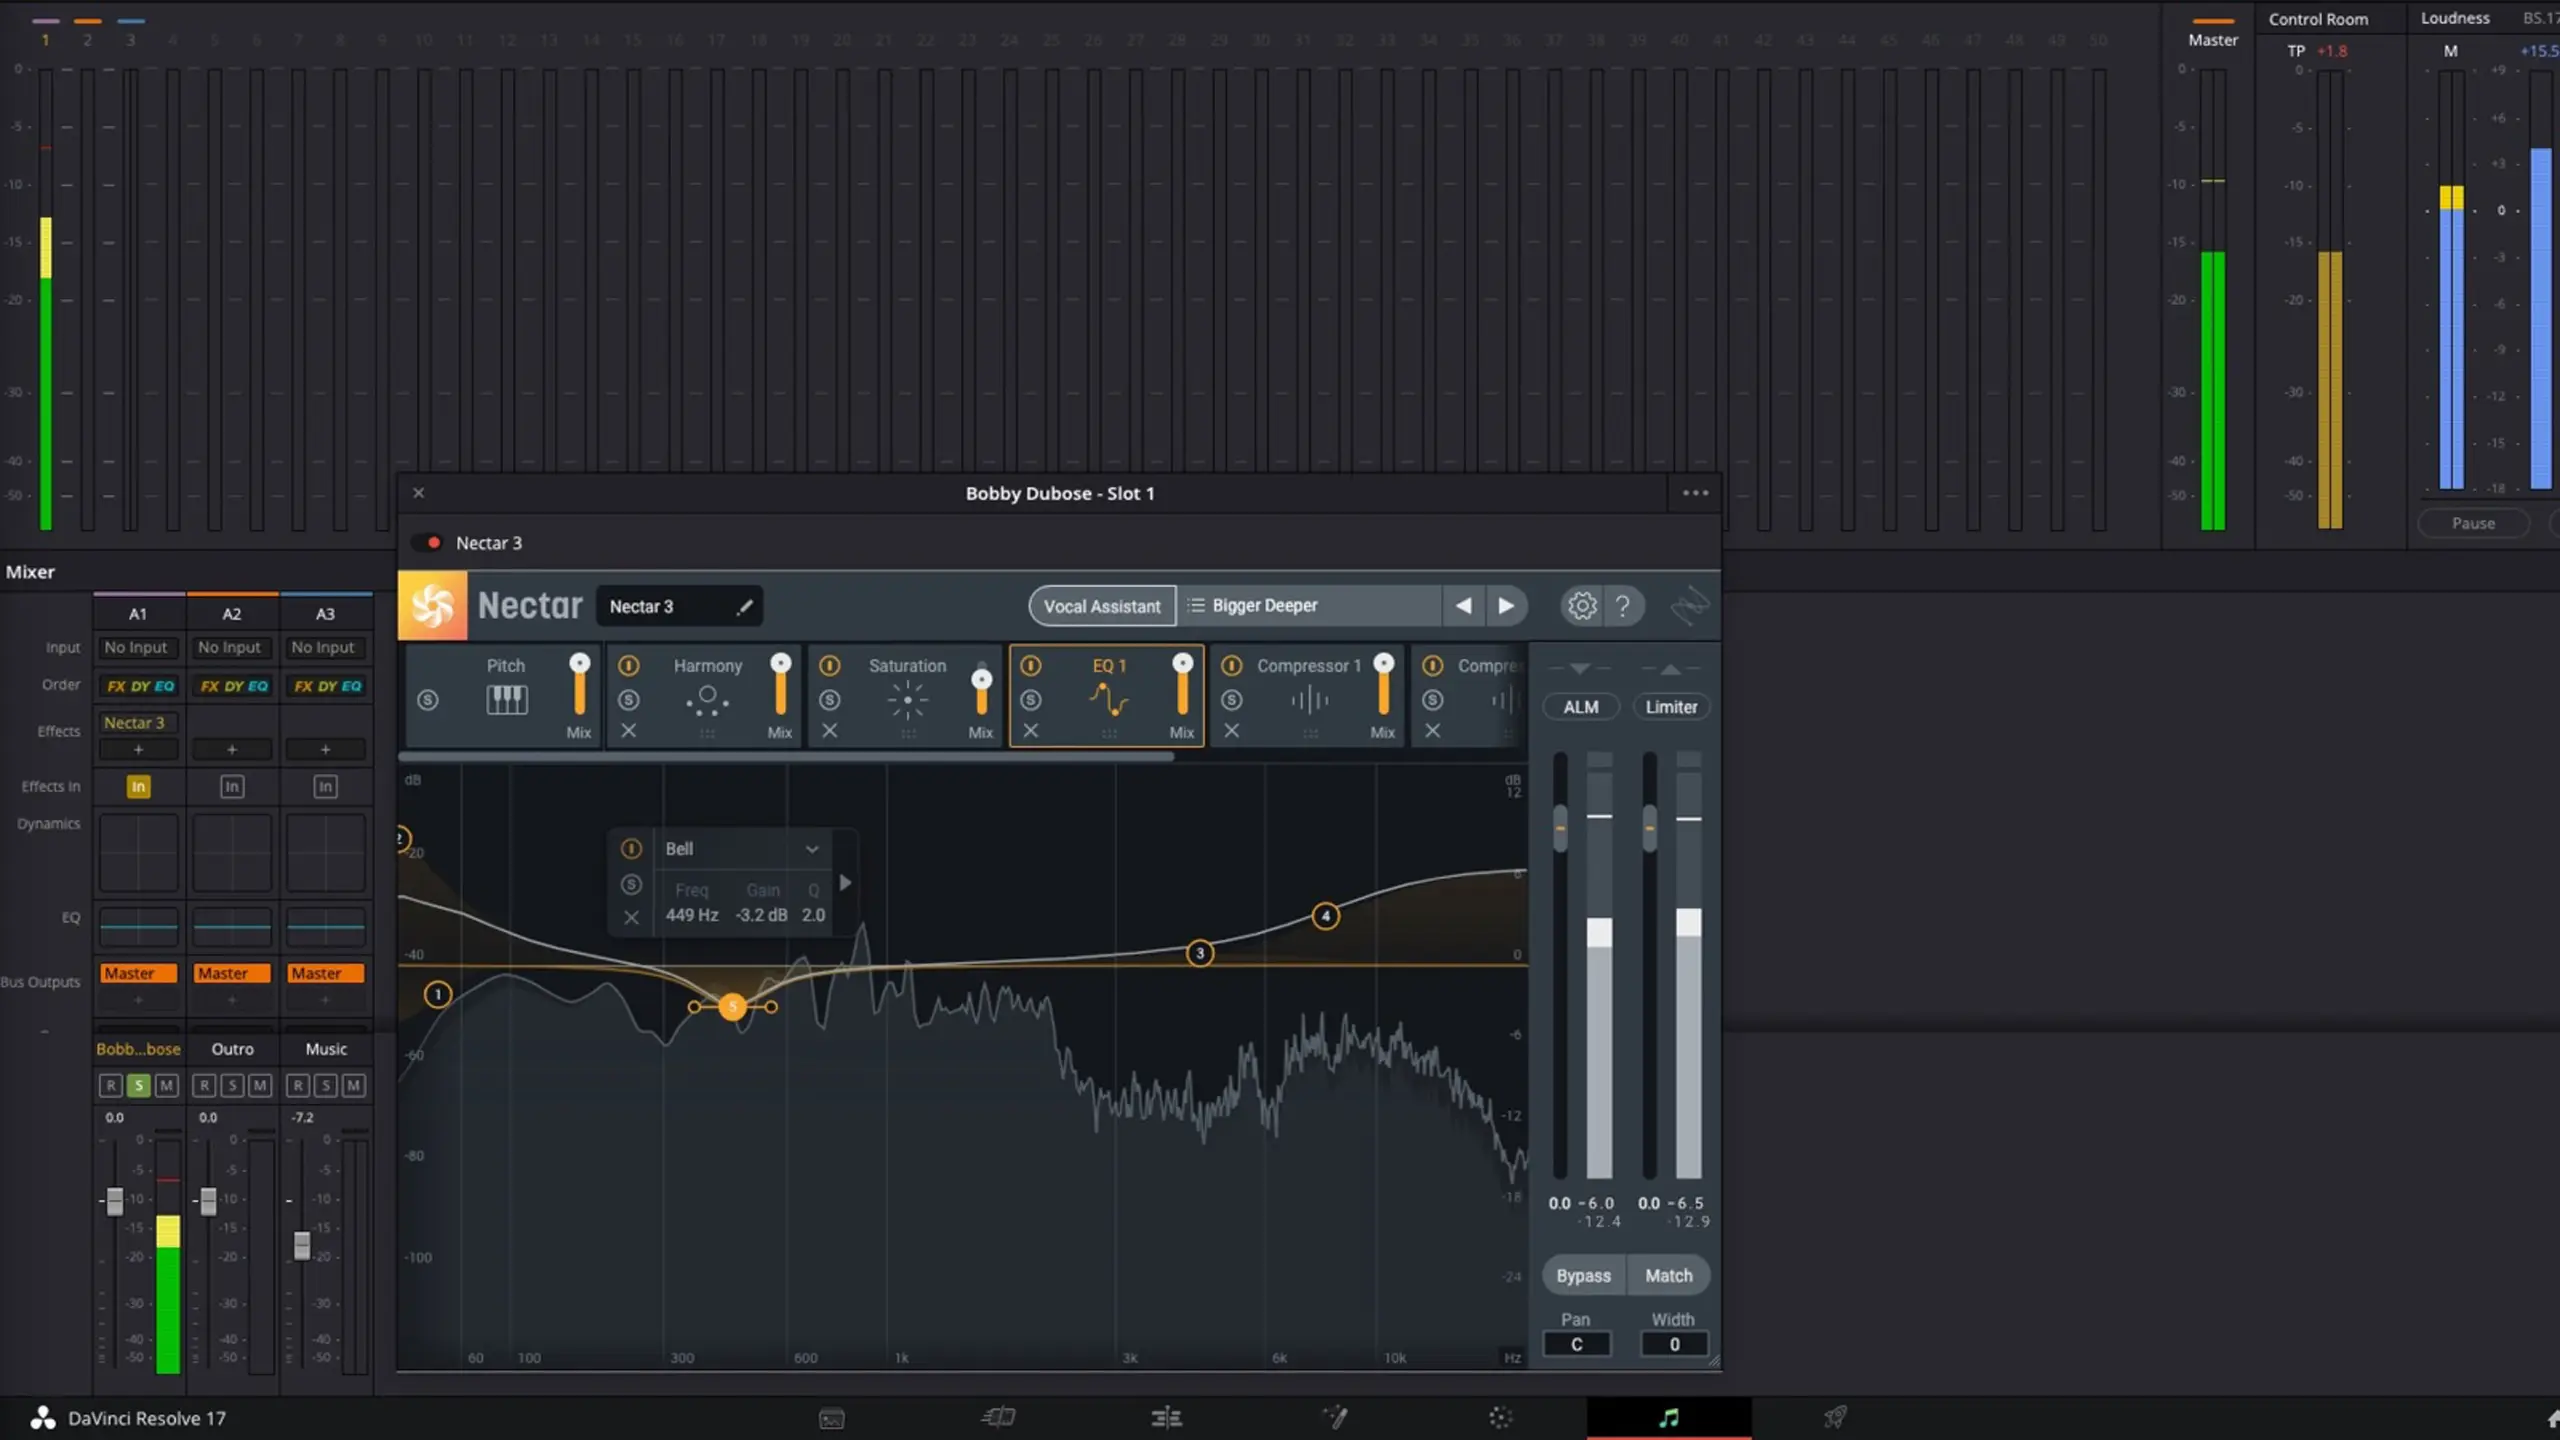Enable Effects In on track A2
The width and height of the screenshot is (2560, 1440).
coord(232,787)
